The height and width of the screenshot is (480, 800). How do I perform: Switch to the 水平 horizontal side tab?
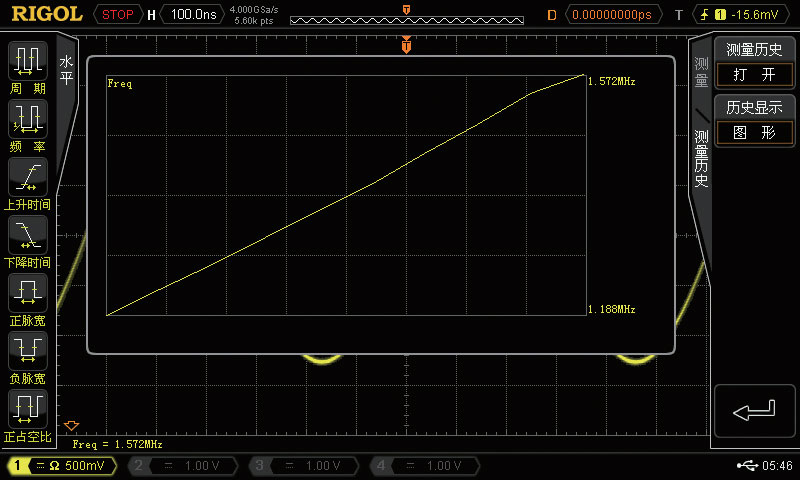67,70
